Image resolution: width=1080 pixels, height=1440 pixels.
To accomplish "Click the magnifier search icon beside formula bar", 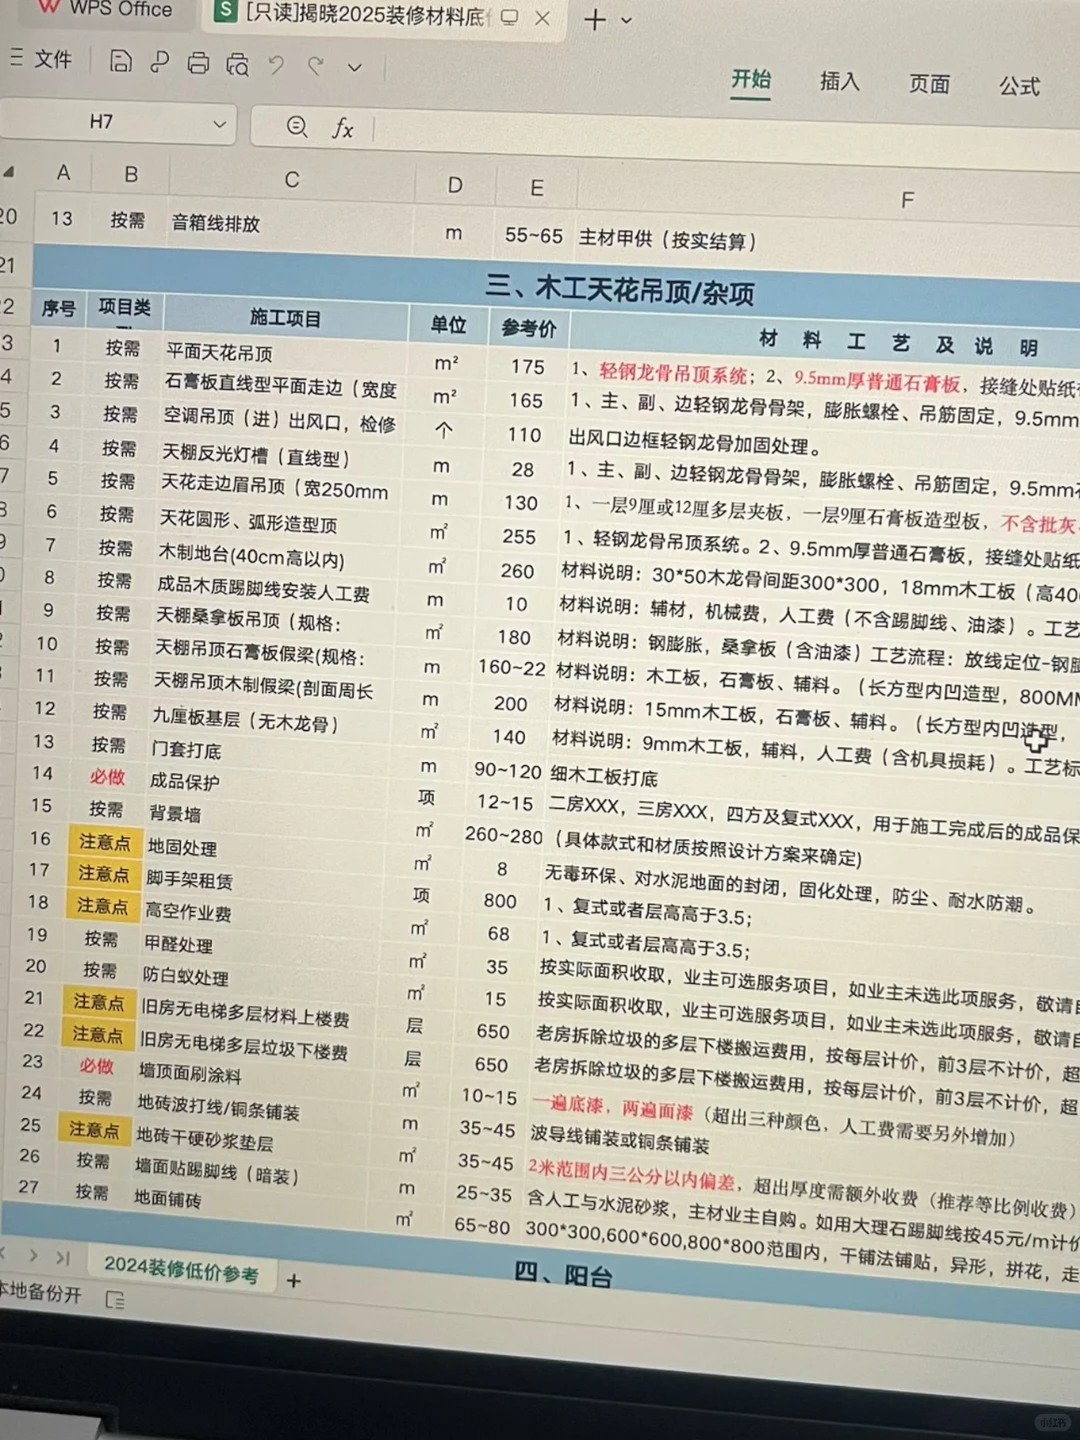I will point(296,127).
